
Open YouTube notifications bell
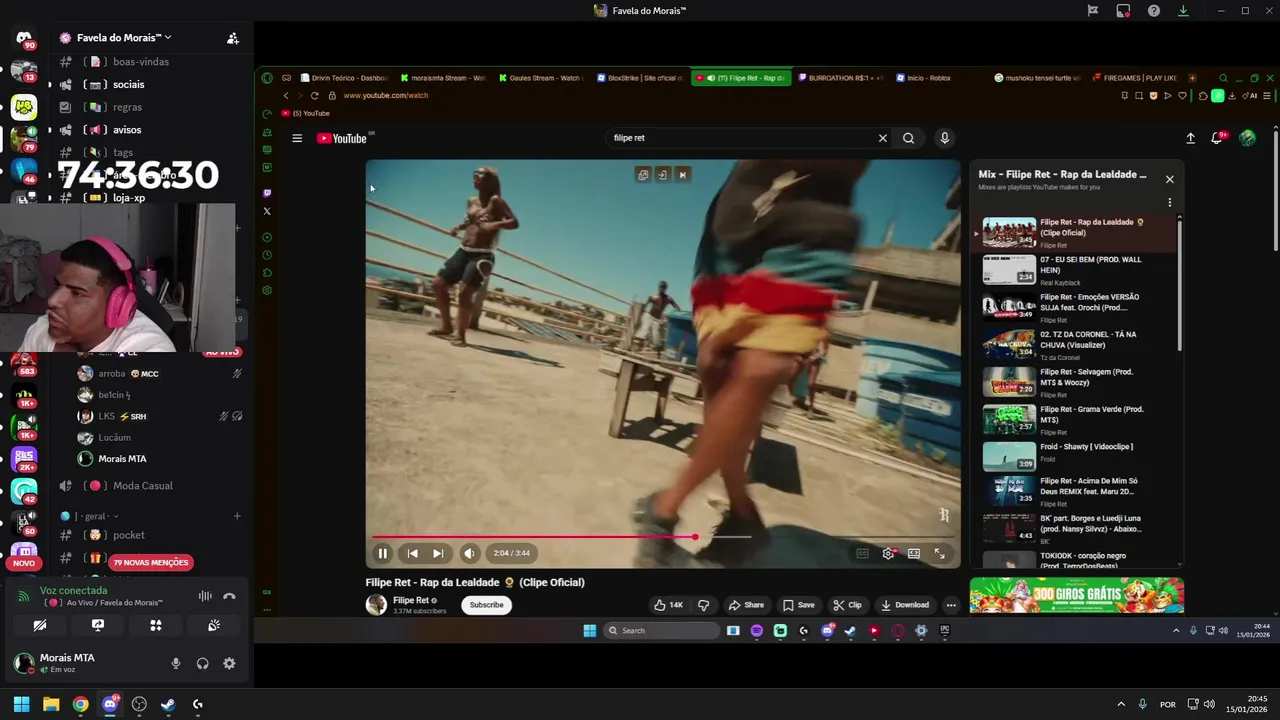[x=1217, y=138]
